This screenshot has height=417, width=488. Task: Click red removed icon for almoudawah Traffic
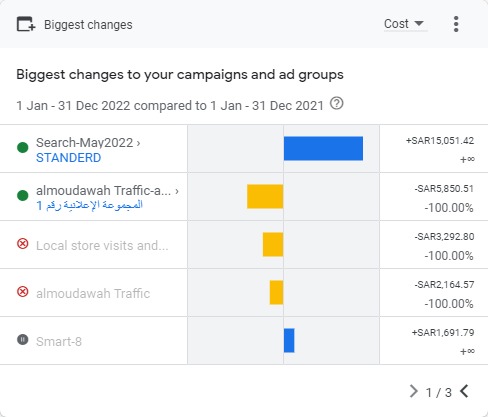point(23,292)
